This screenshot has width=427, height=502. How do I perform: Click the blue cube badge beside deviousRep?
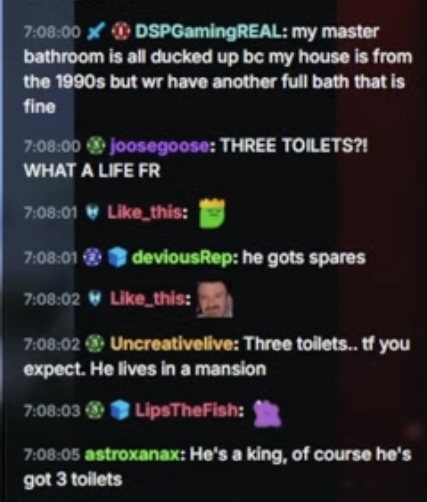coord(117,258)
